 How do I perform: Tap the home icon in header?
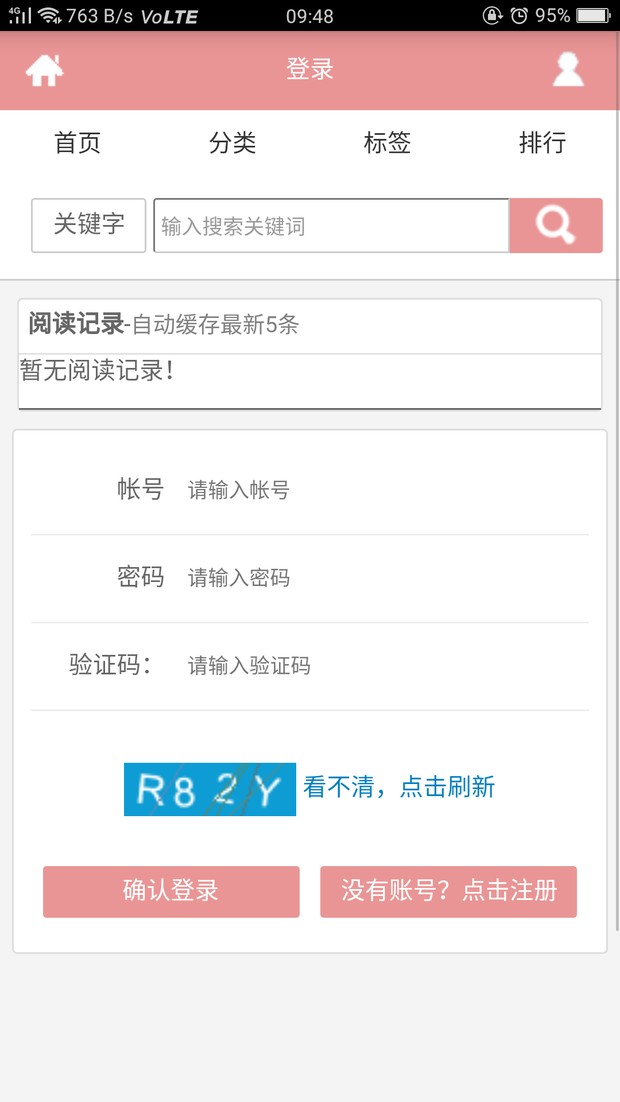[x=44, y=70]
